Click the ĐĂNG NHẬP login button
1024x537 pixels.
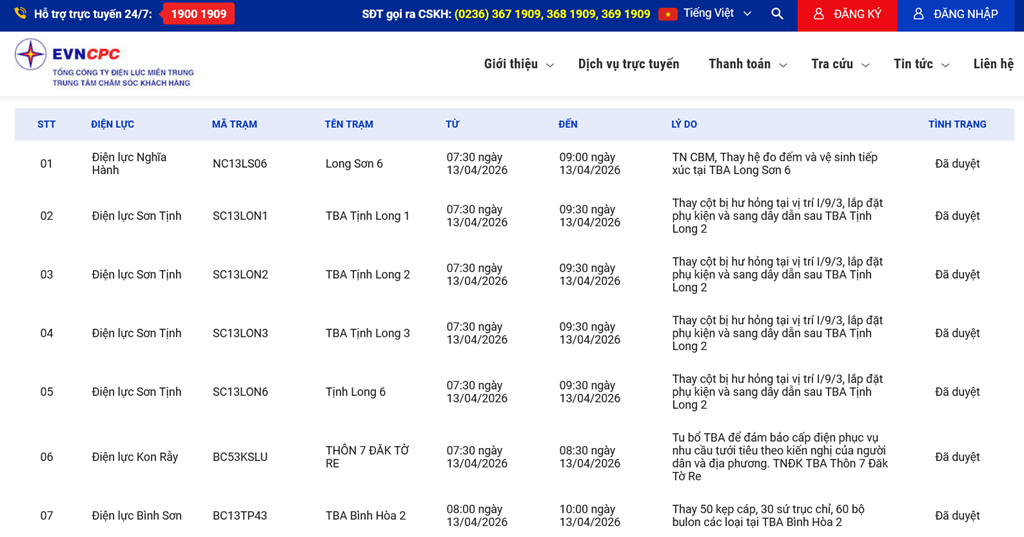tap(955, 15)
